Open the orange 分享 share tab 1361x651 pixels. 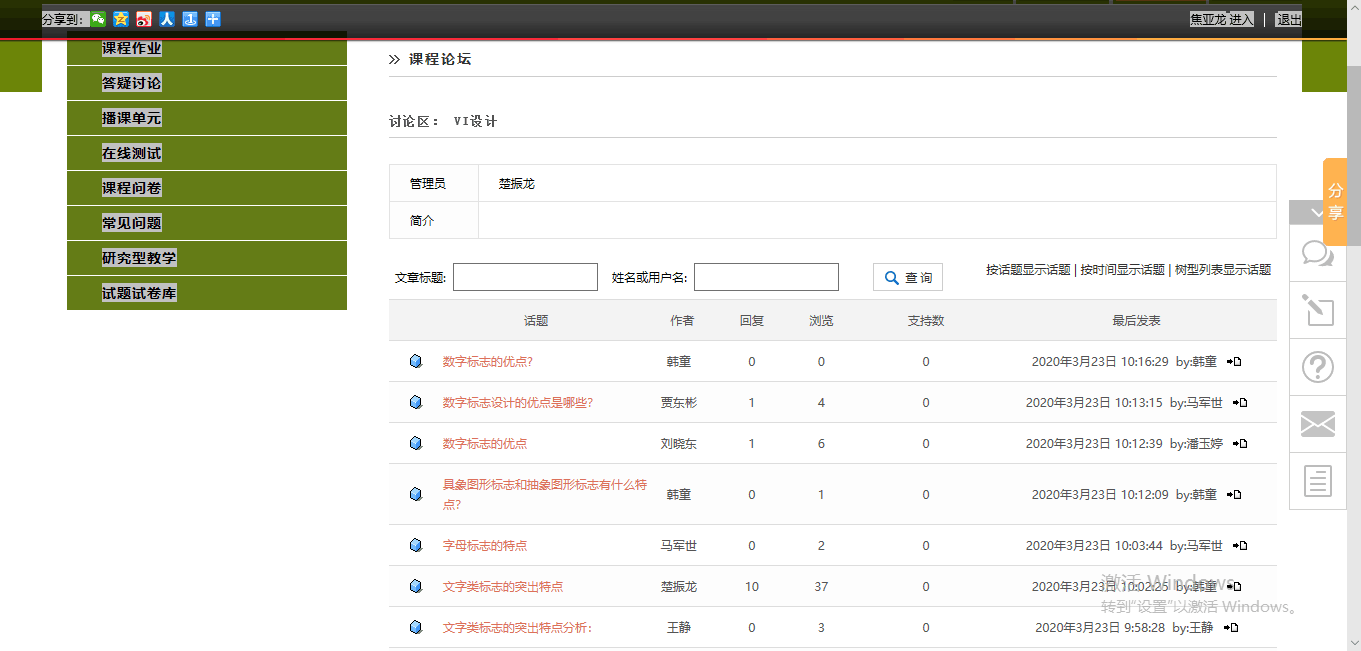click(1335, 201)
